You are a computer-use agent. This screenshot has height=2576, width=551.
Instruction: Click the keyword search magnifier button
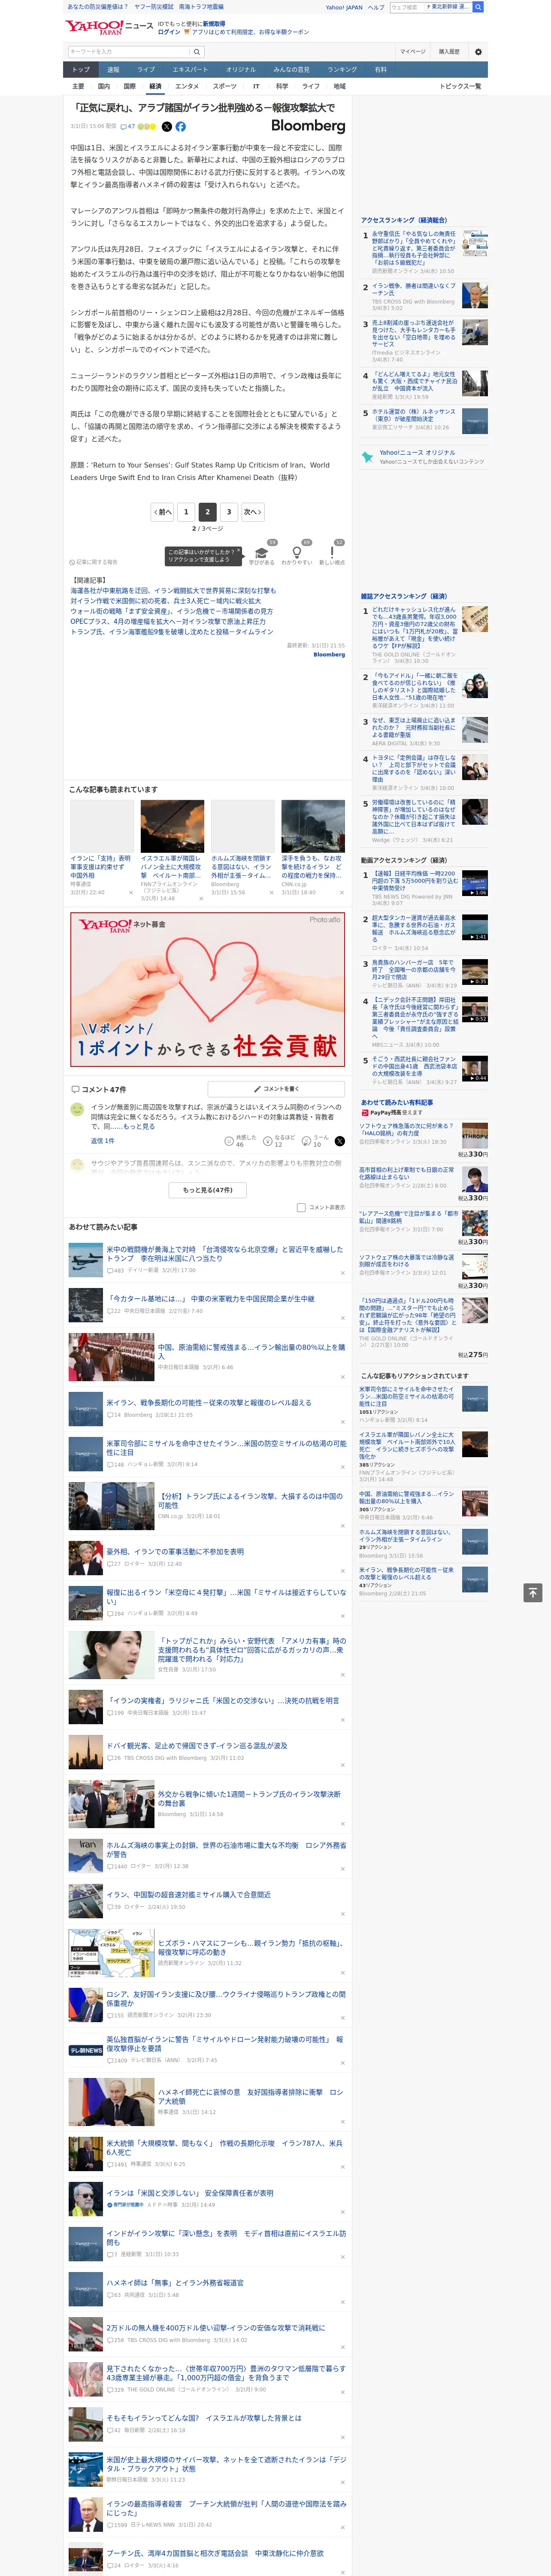197,51
